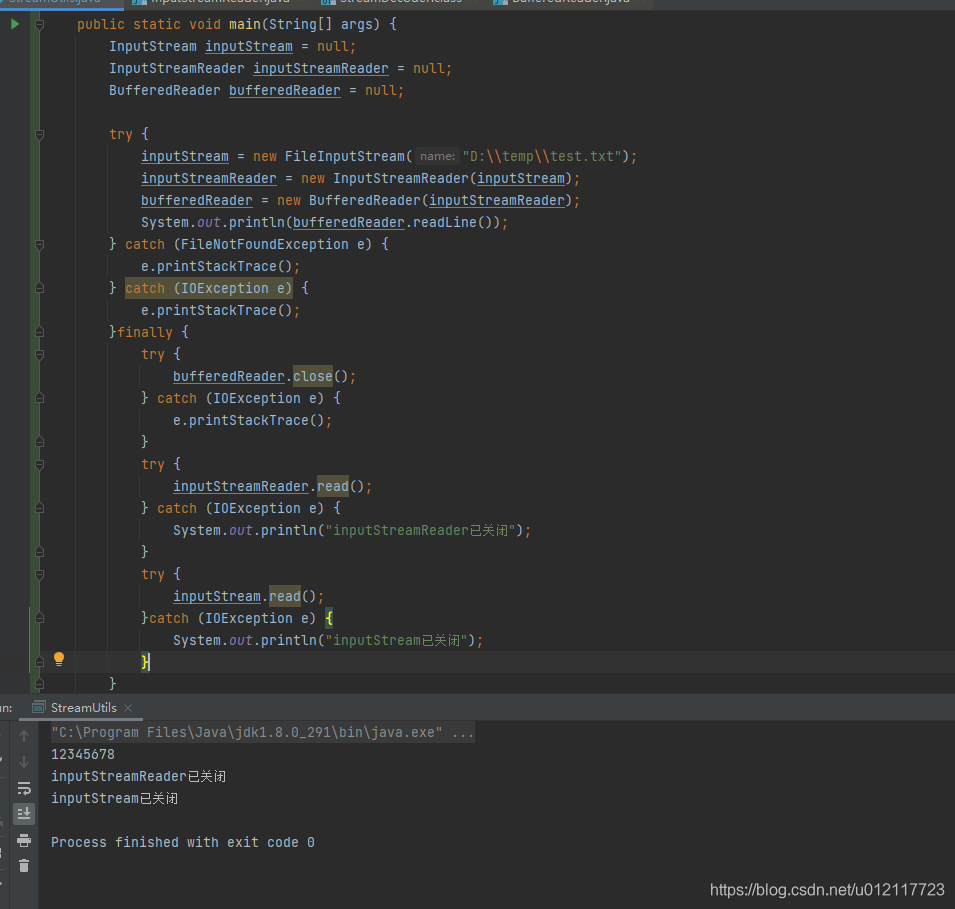Click BufferedReader type in variable declaration
Viewport: 955px width, 909px height.
pos(165,90)
